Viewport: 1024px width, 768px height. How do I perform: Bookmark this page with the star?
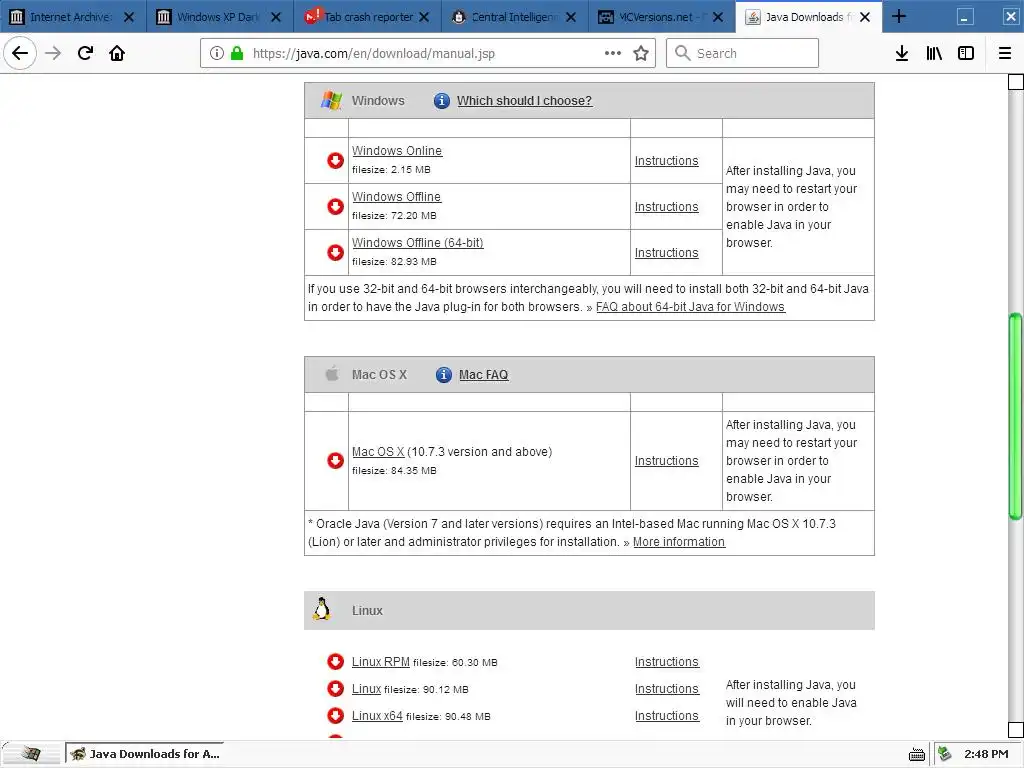click(641, 53)
